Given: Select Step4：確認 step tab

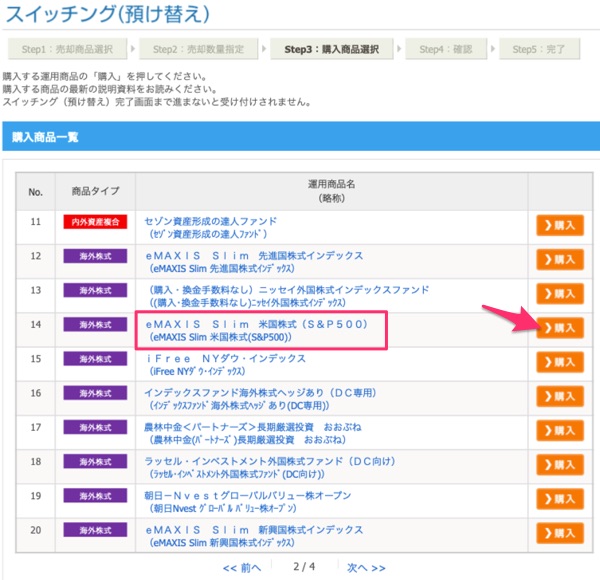Looking at the screenshot, I should (446, 49).
